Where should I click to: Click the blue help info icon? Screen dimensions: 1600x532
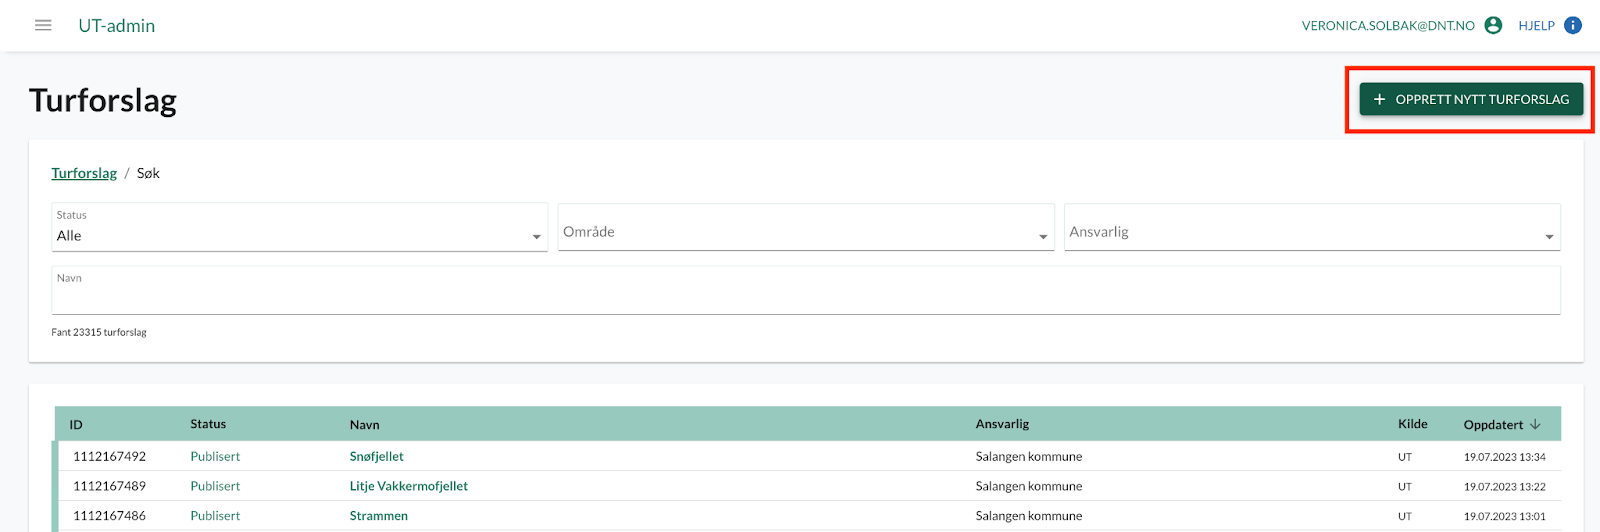pyautogui.click(x=1573, y=25)
